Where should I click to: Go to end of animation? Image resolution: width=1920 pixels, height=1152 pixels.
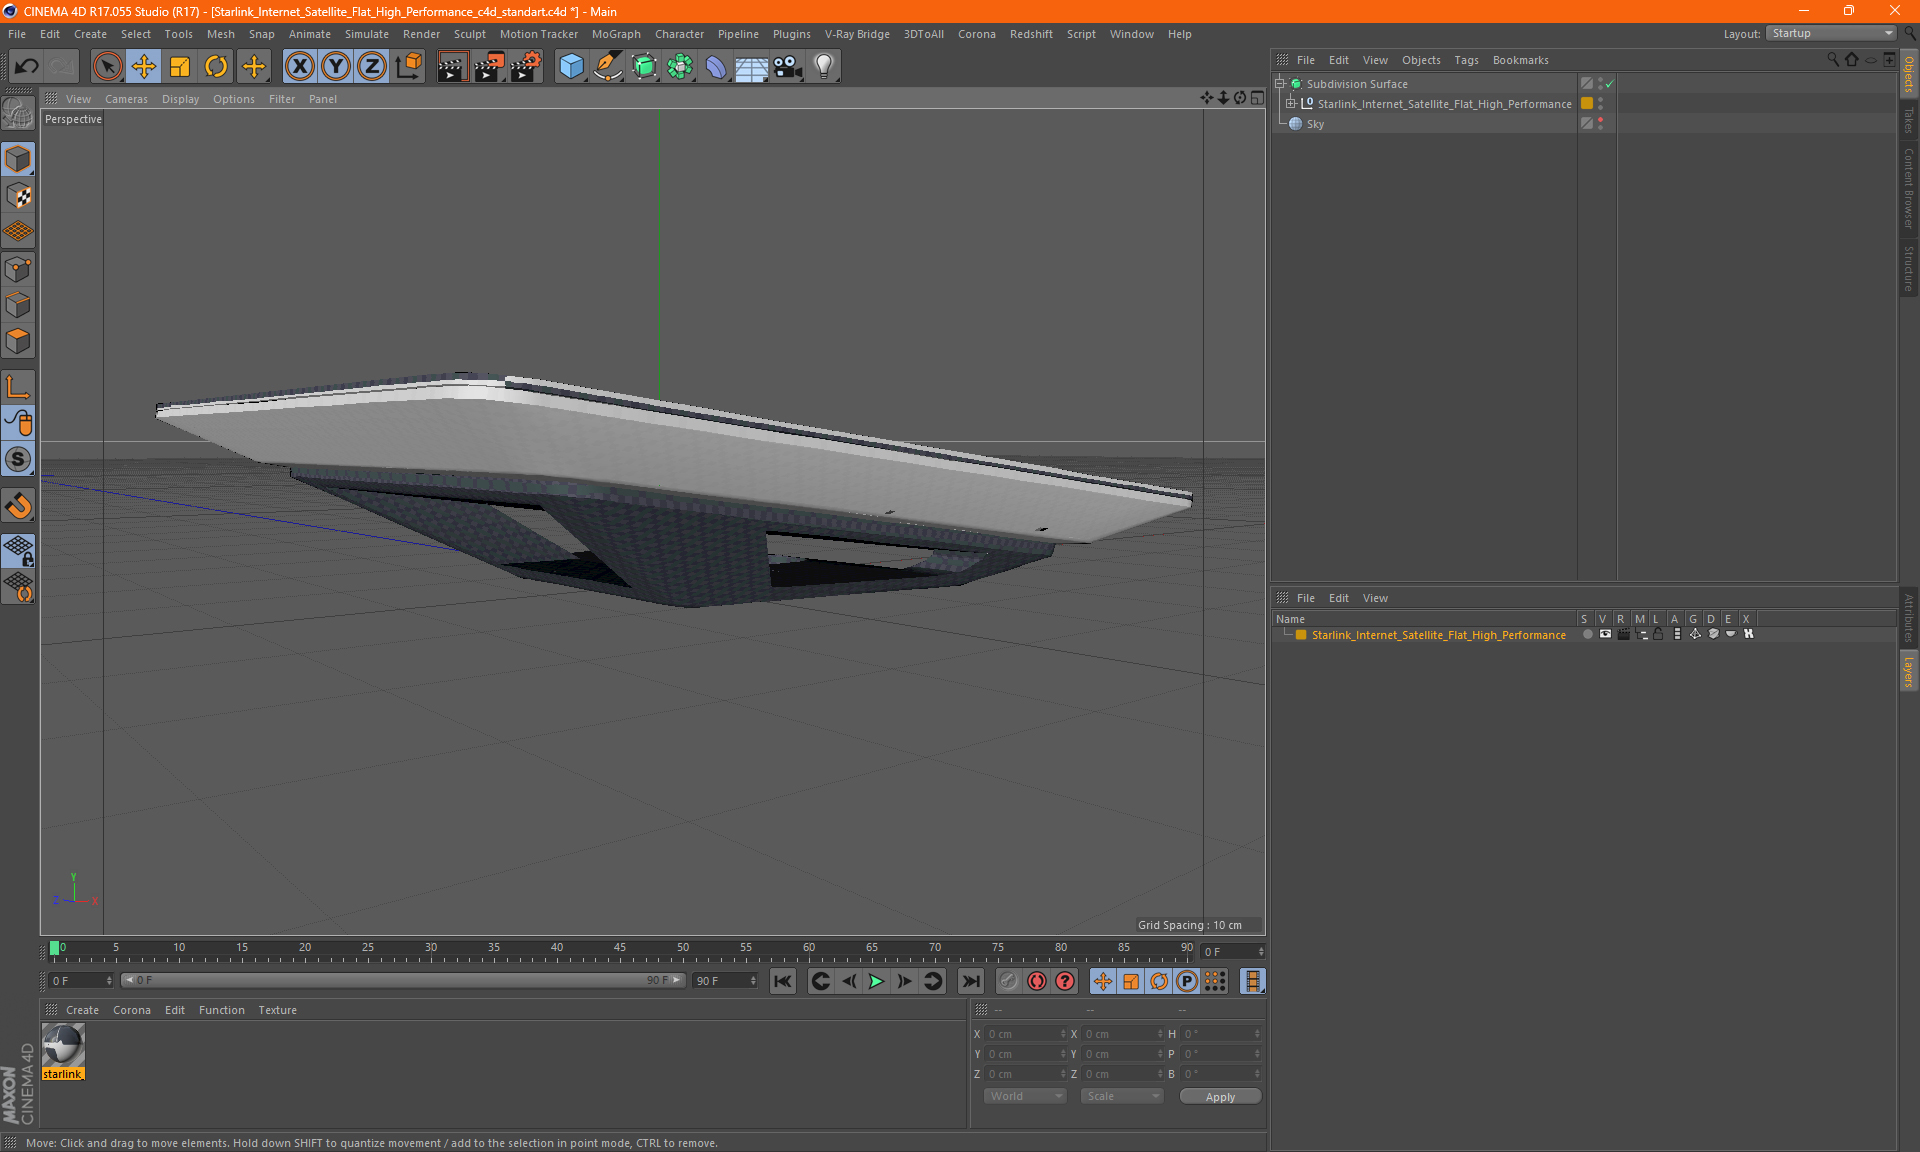970,981
